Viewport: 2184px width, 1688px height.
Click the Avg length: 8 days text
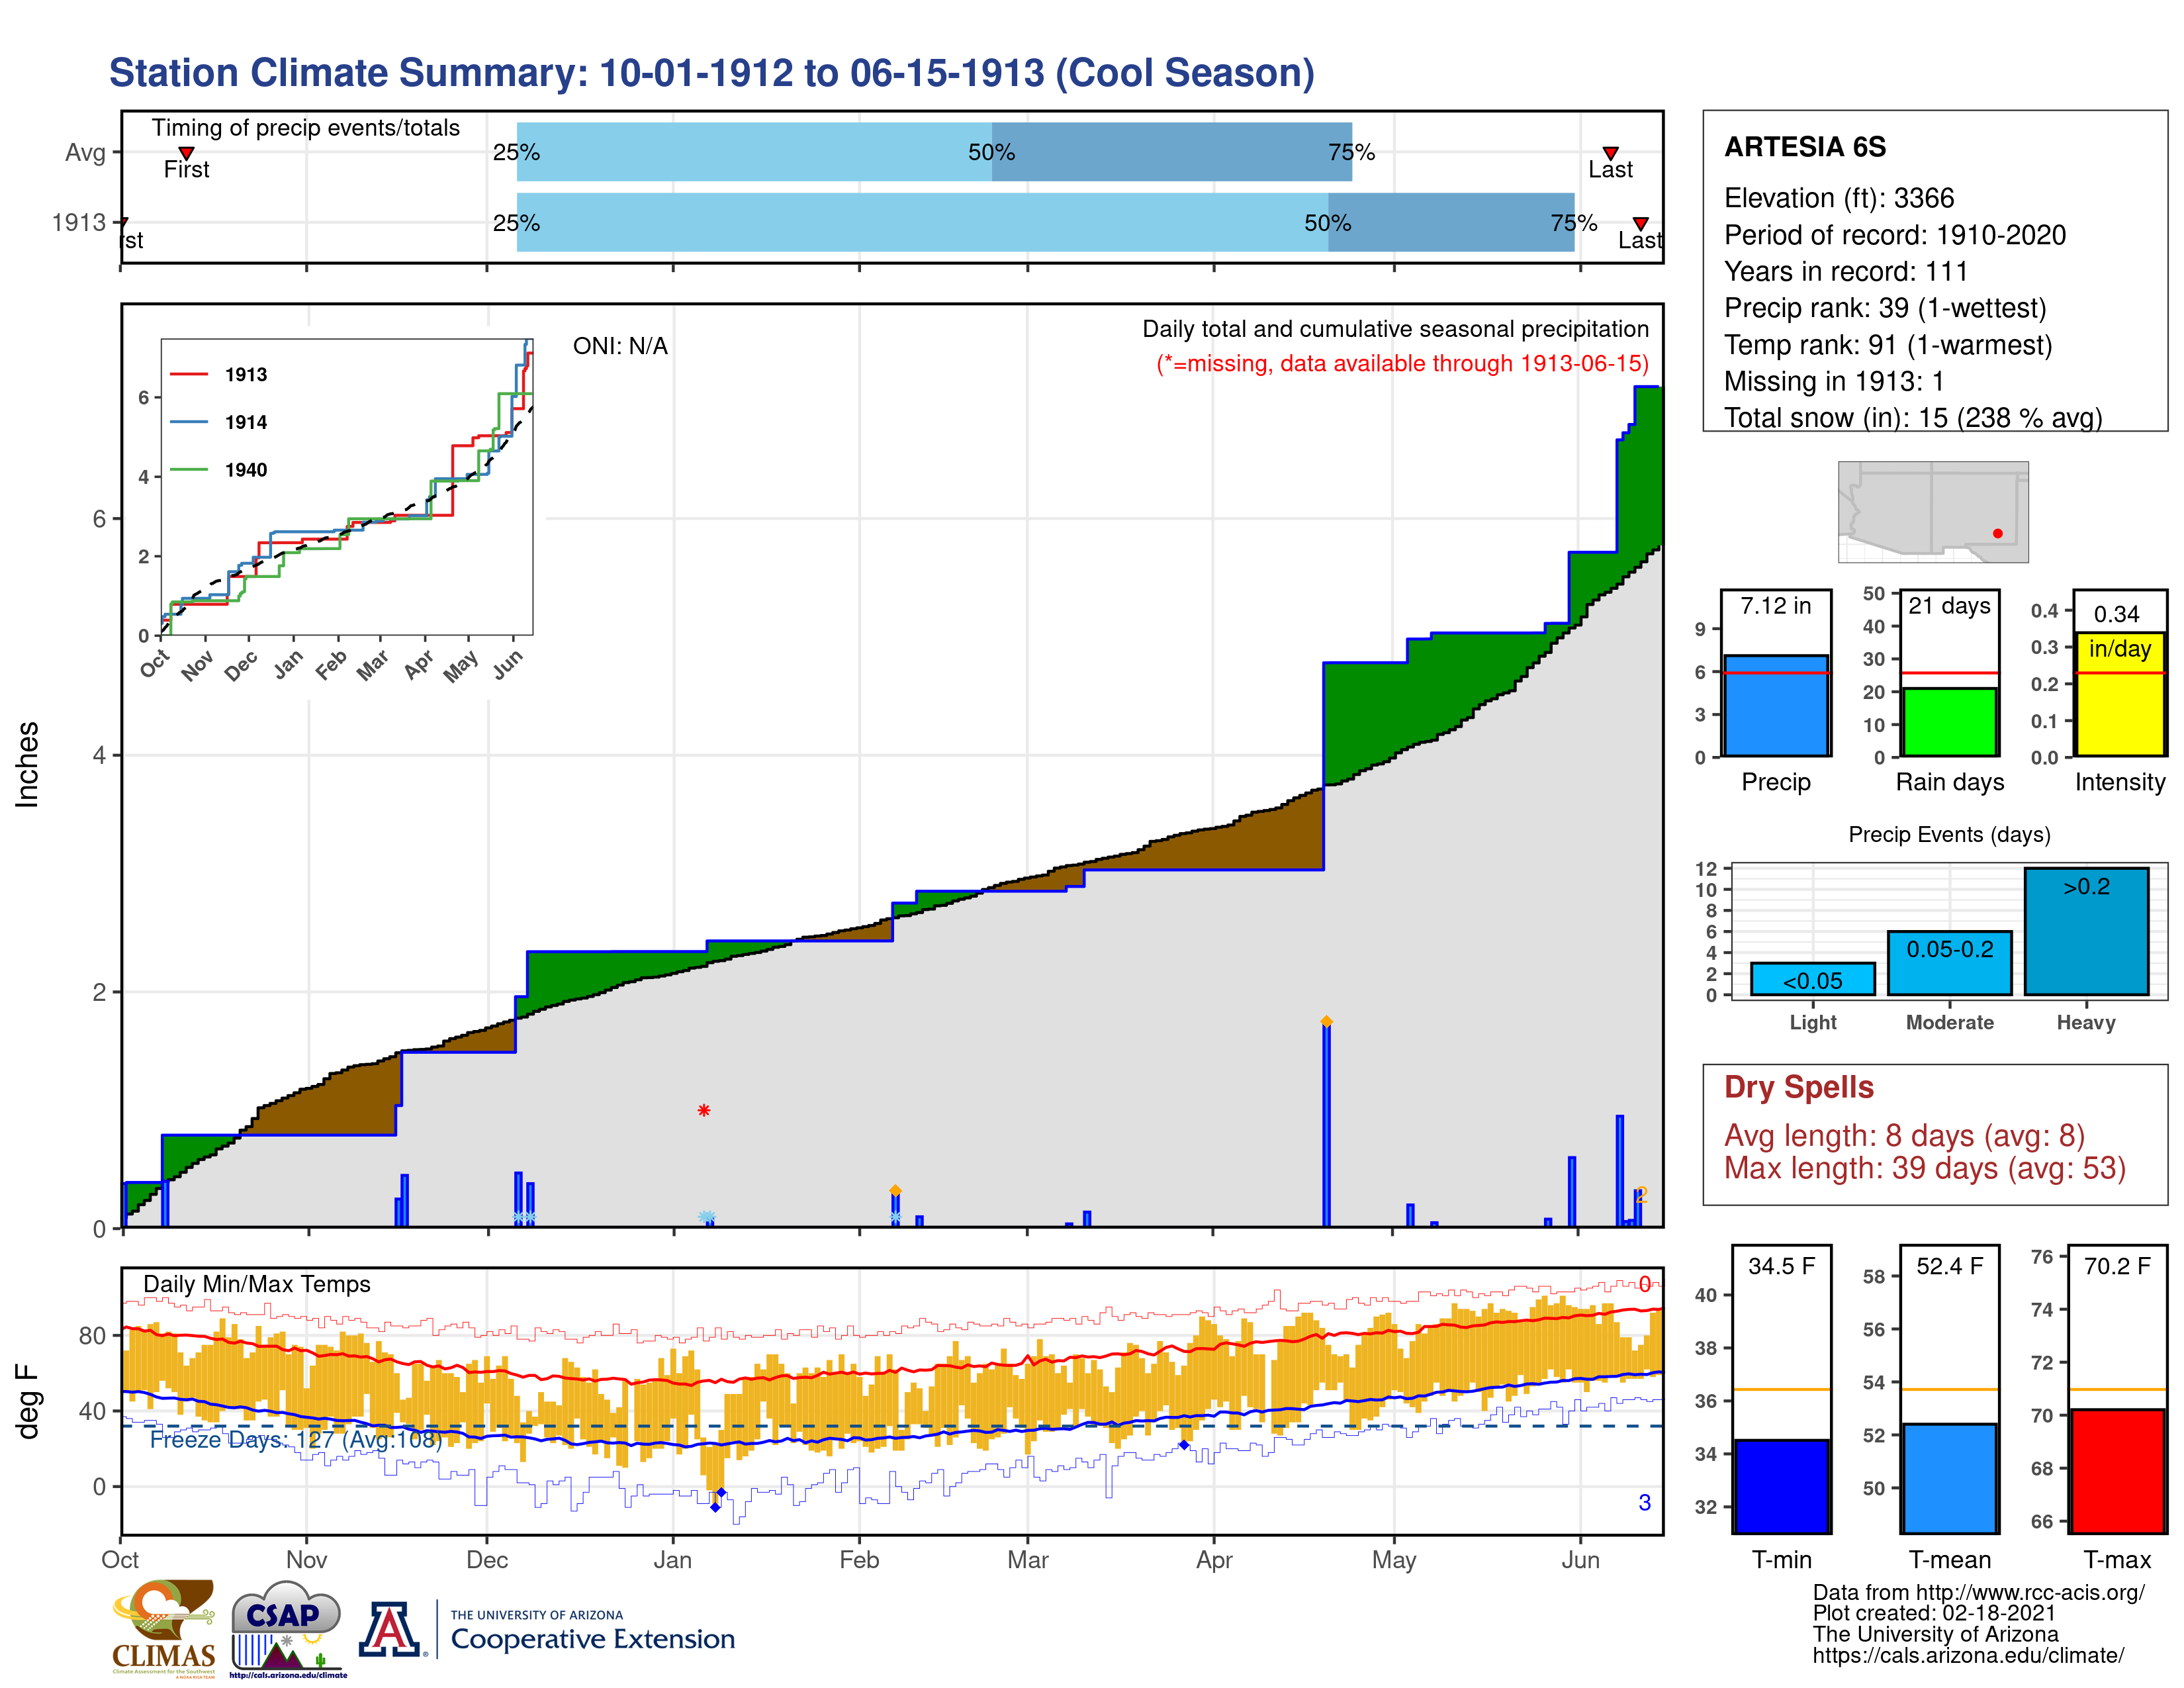[1904, 1136]
